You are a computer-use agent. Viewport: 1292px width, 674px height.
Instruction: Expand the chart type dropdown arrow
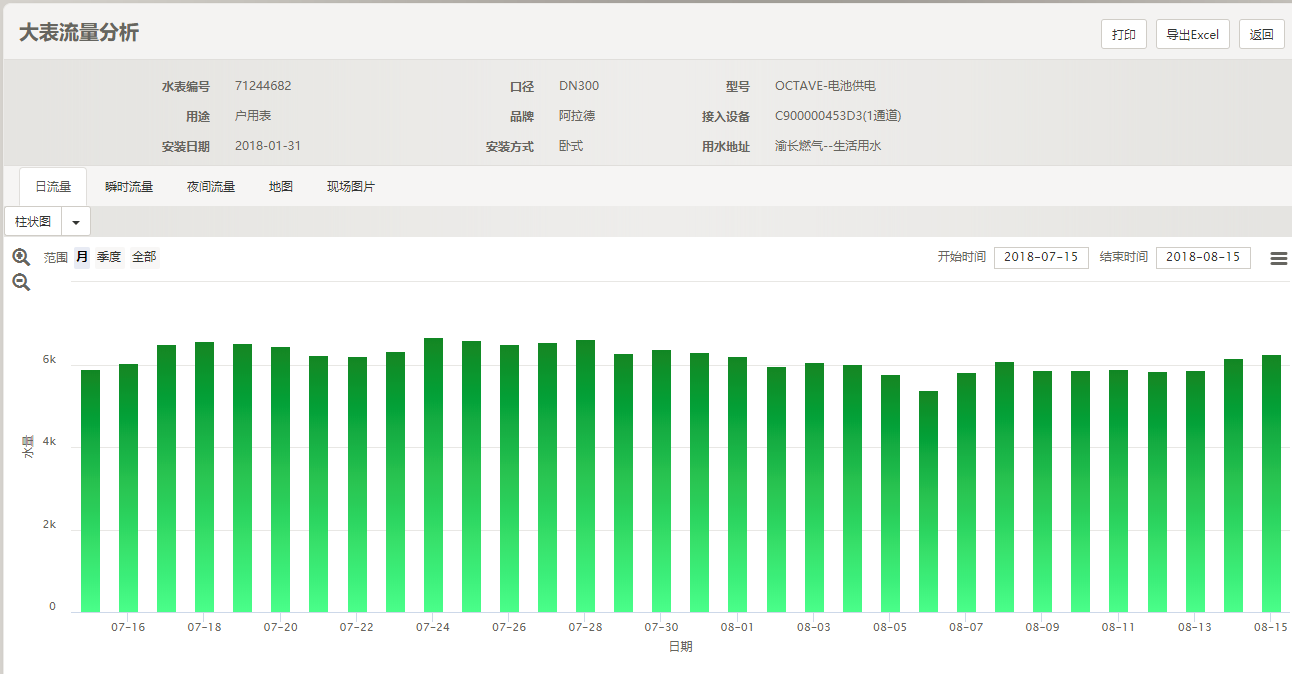click(76, 221)
